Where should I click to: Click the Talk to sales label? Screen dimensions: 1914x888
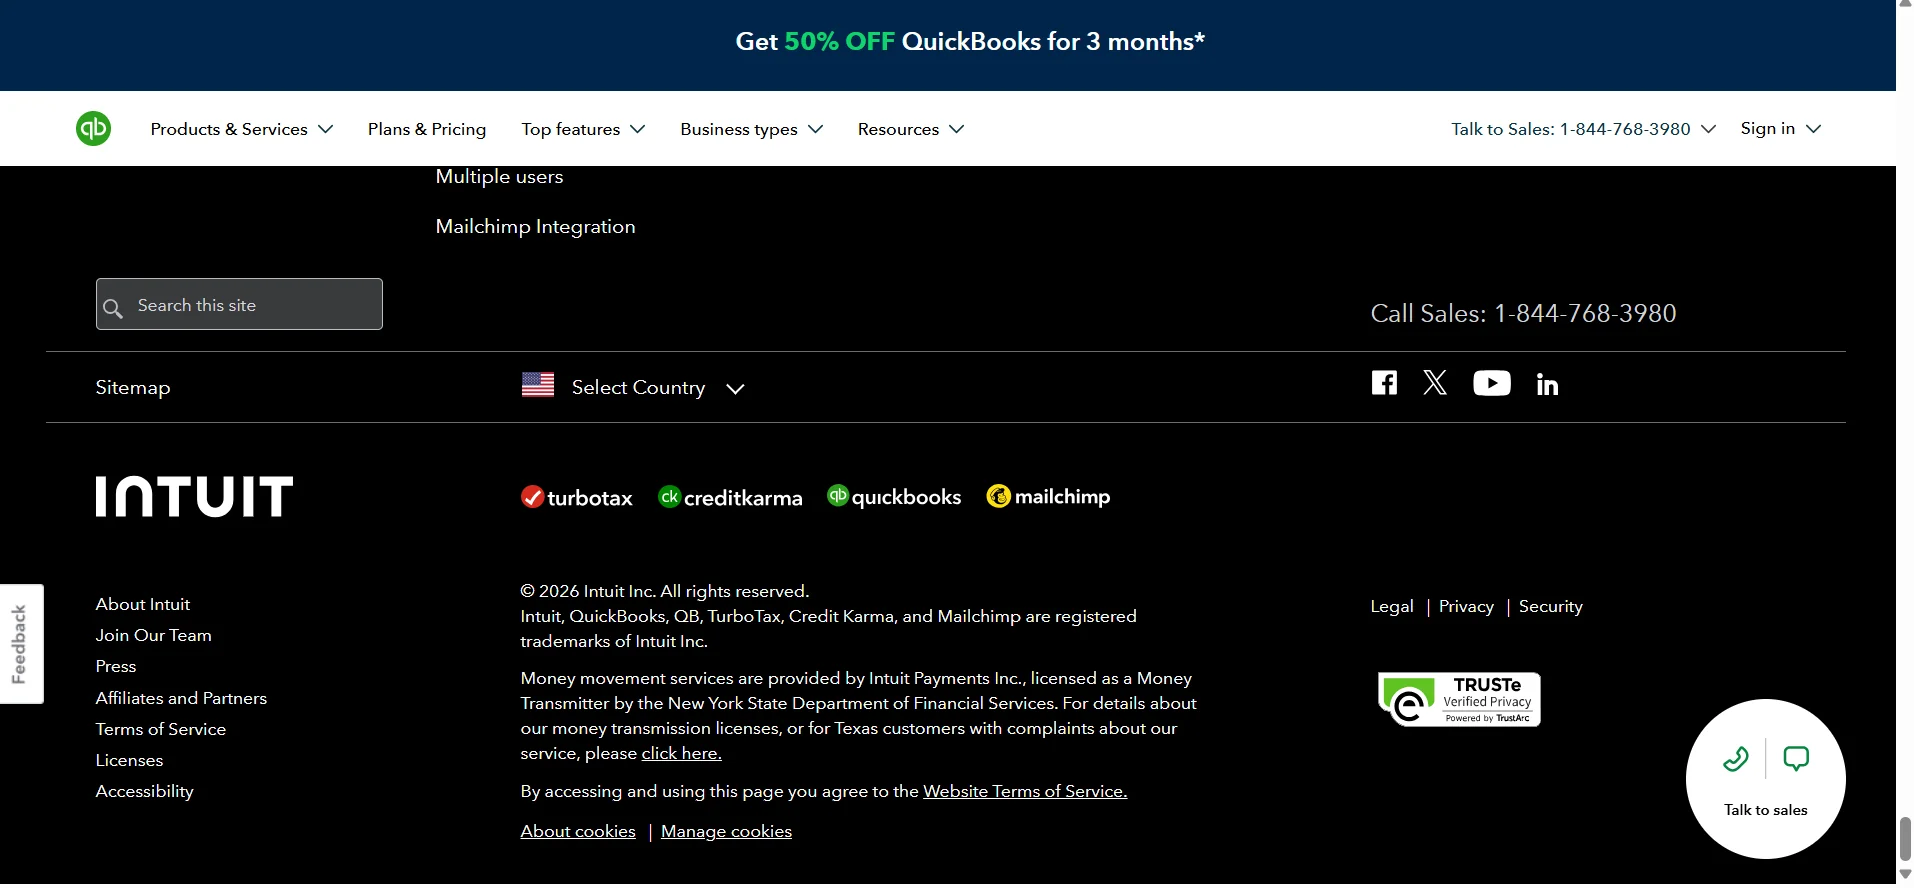(x=1766, y=810)
